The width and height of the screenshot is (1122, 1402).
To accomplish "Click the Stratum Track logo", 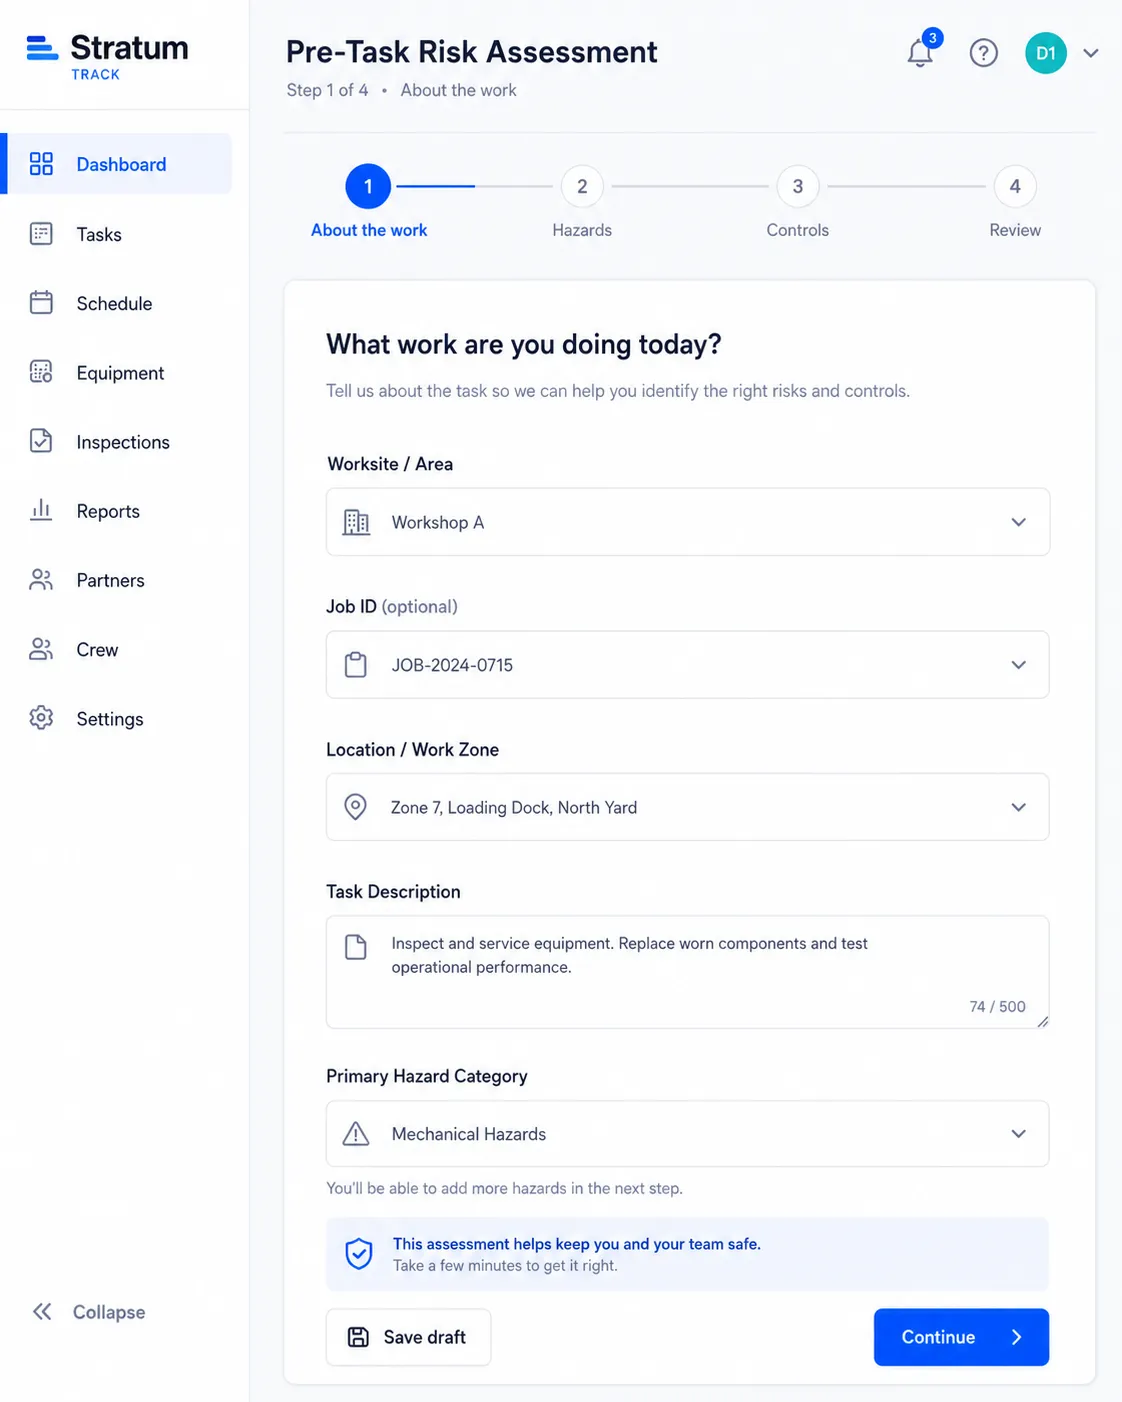I will click(107, 56).
